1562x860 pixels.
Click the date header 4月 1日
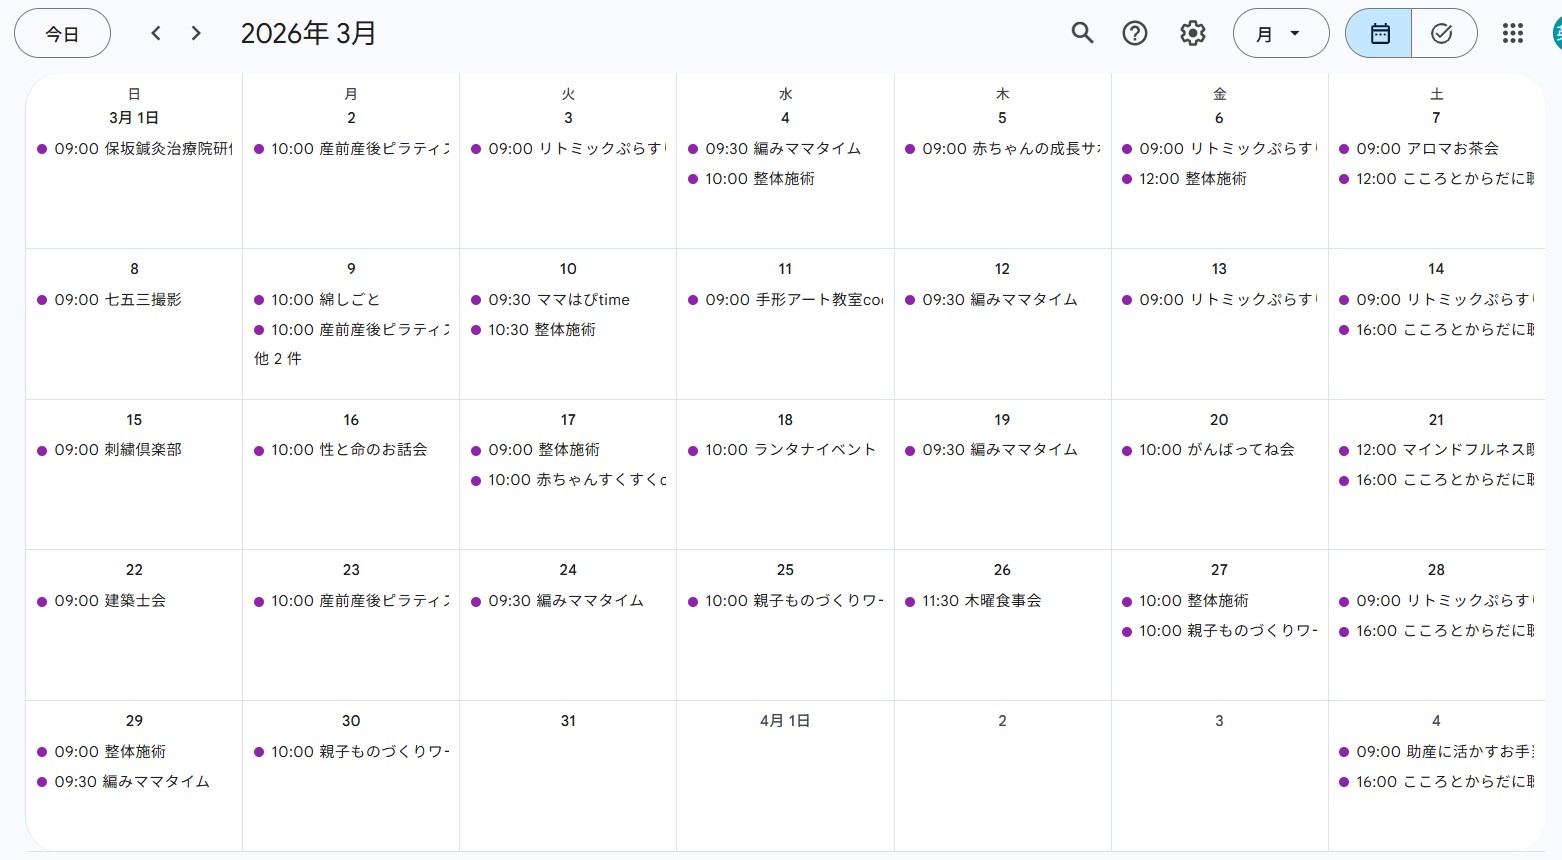pyautogui.click(x=785, y=721)
